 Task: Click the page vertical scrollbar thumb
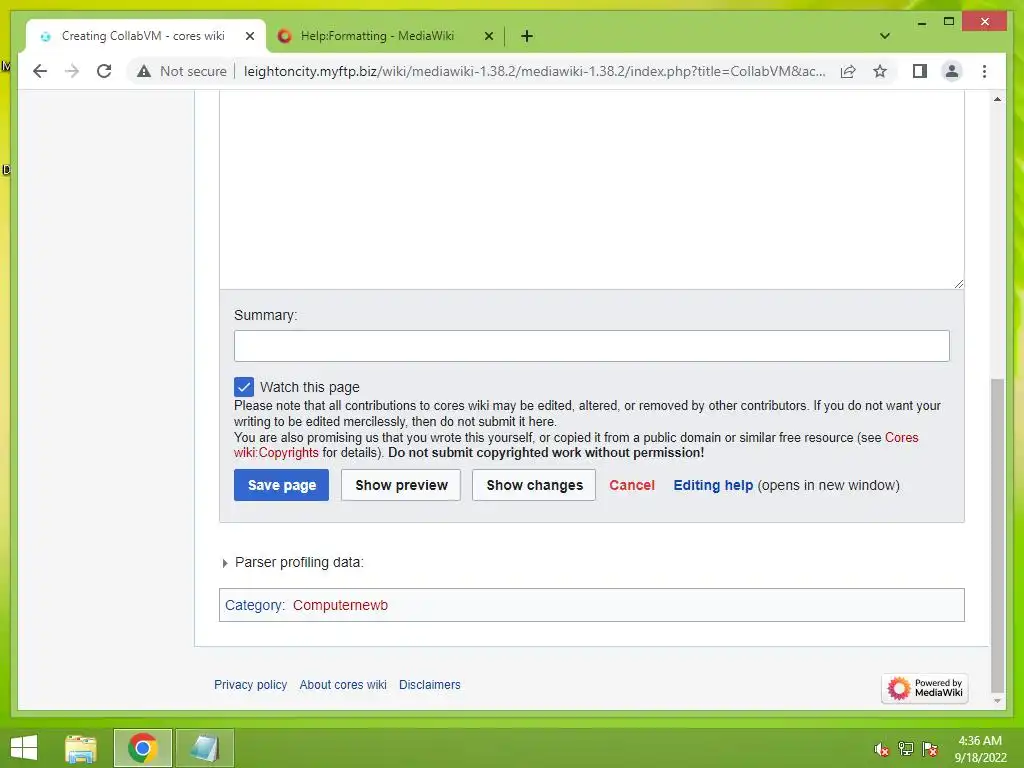pos(997,536)
